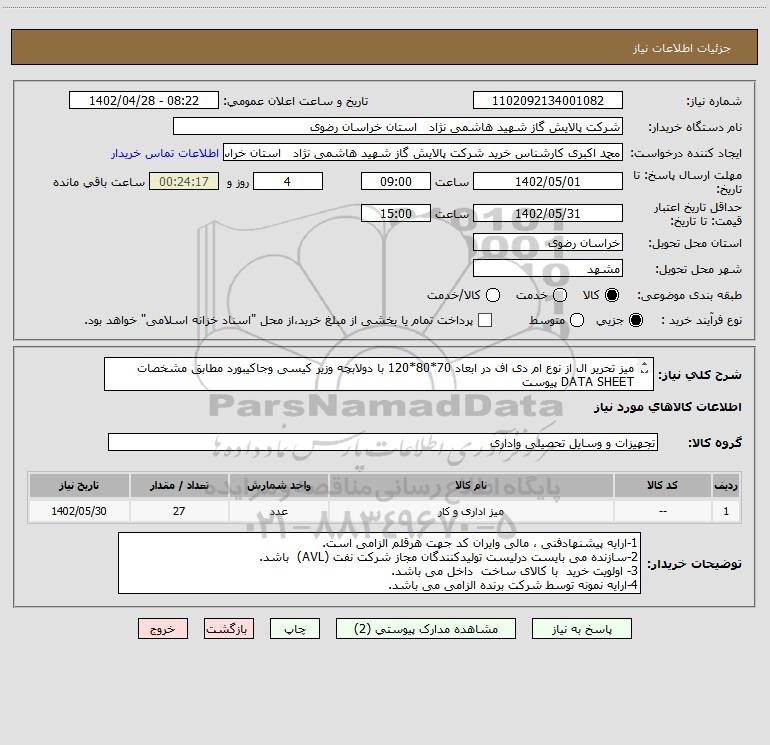
Task: Click the 'خروج' exit button
Action: coord(162,629)
